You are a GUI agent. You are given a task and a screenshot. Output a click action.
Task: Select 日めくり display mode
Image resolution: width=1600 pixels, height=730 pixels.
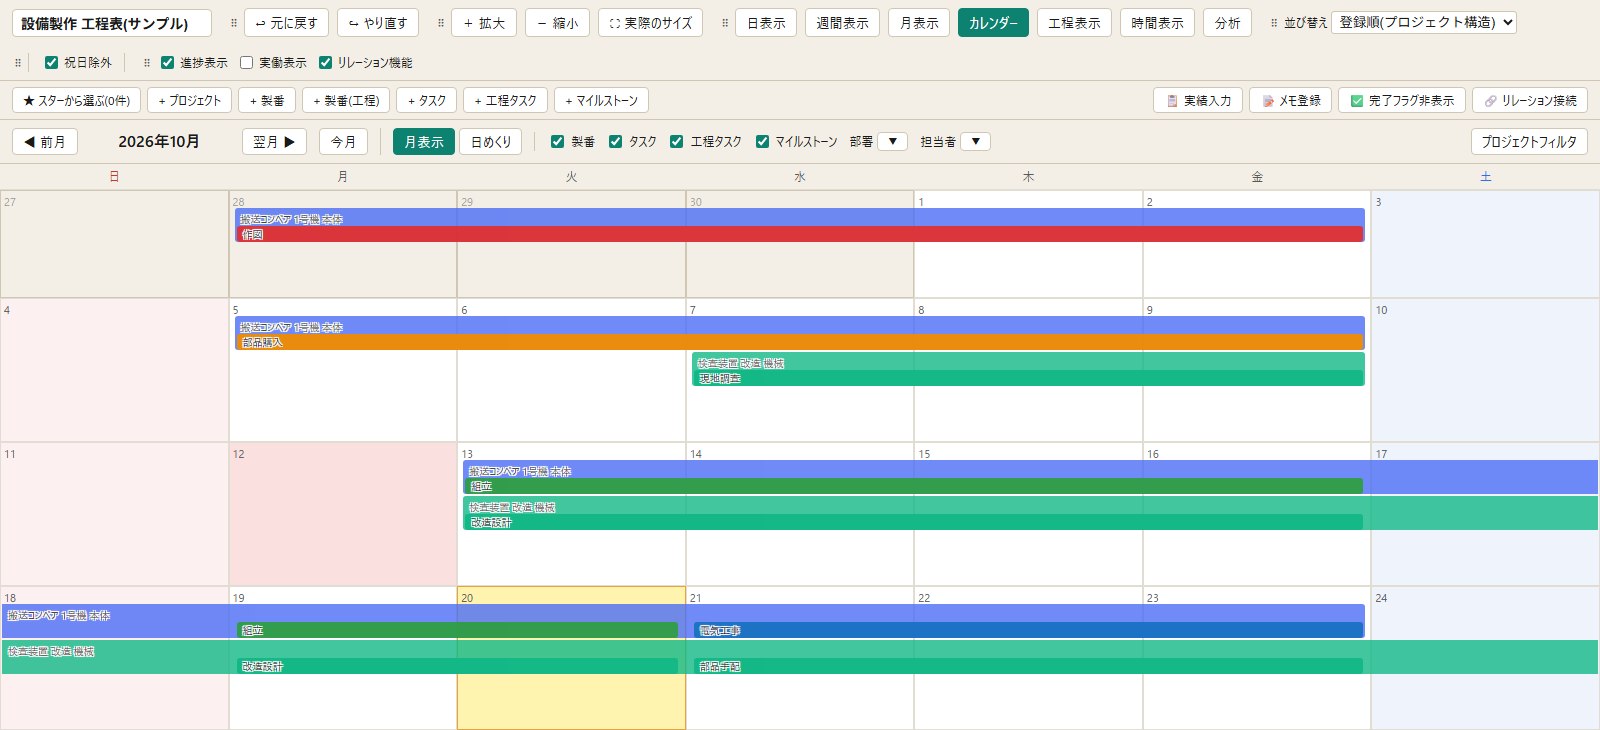tap(490, 142)
